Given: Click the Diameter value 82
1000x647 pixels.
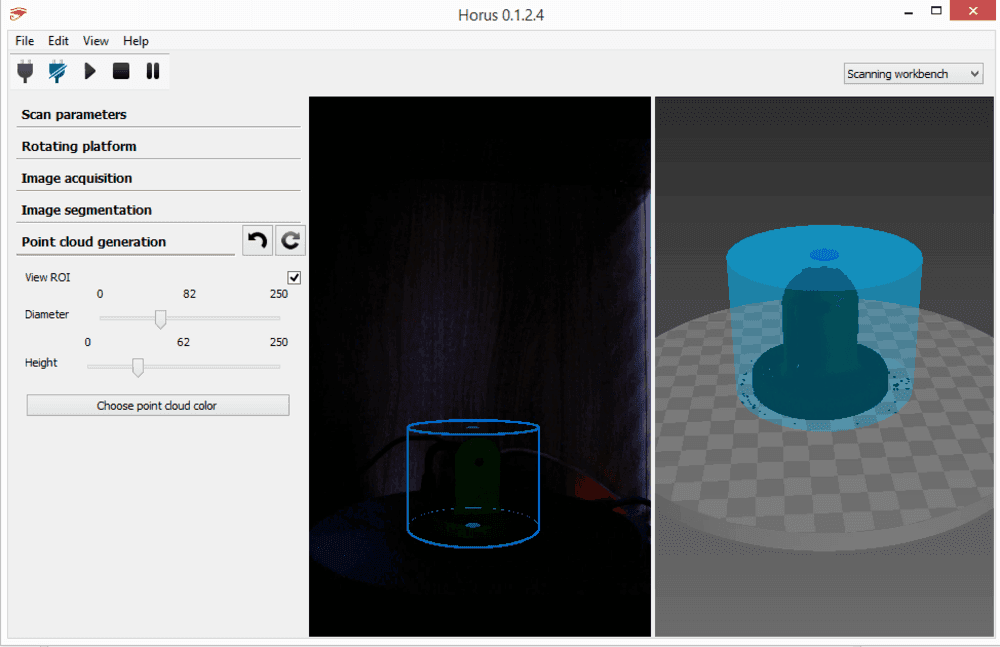Looking at the screenshot, I should (x=189, y=294).
